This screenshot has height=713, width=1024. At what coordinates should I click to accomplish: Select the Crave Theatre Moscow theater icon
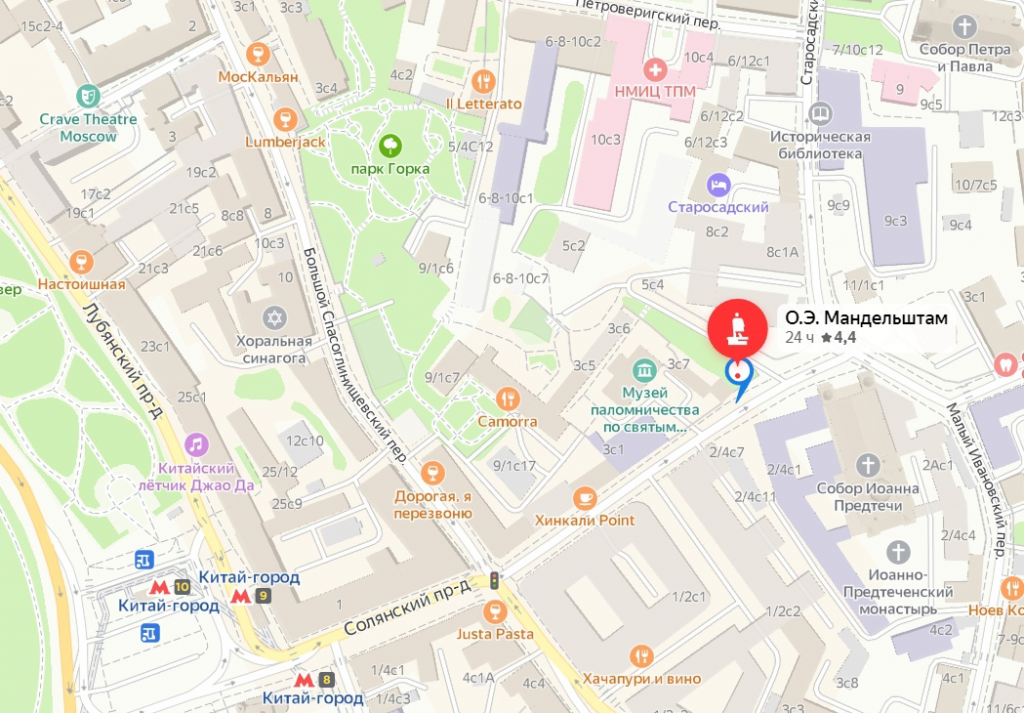coord(88,96)
